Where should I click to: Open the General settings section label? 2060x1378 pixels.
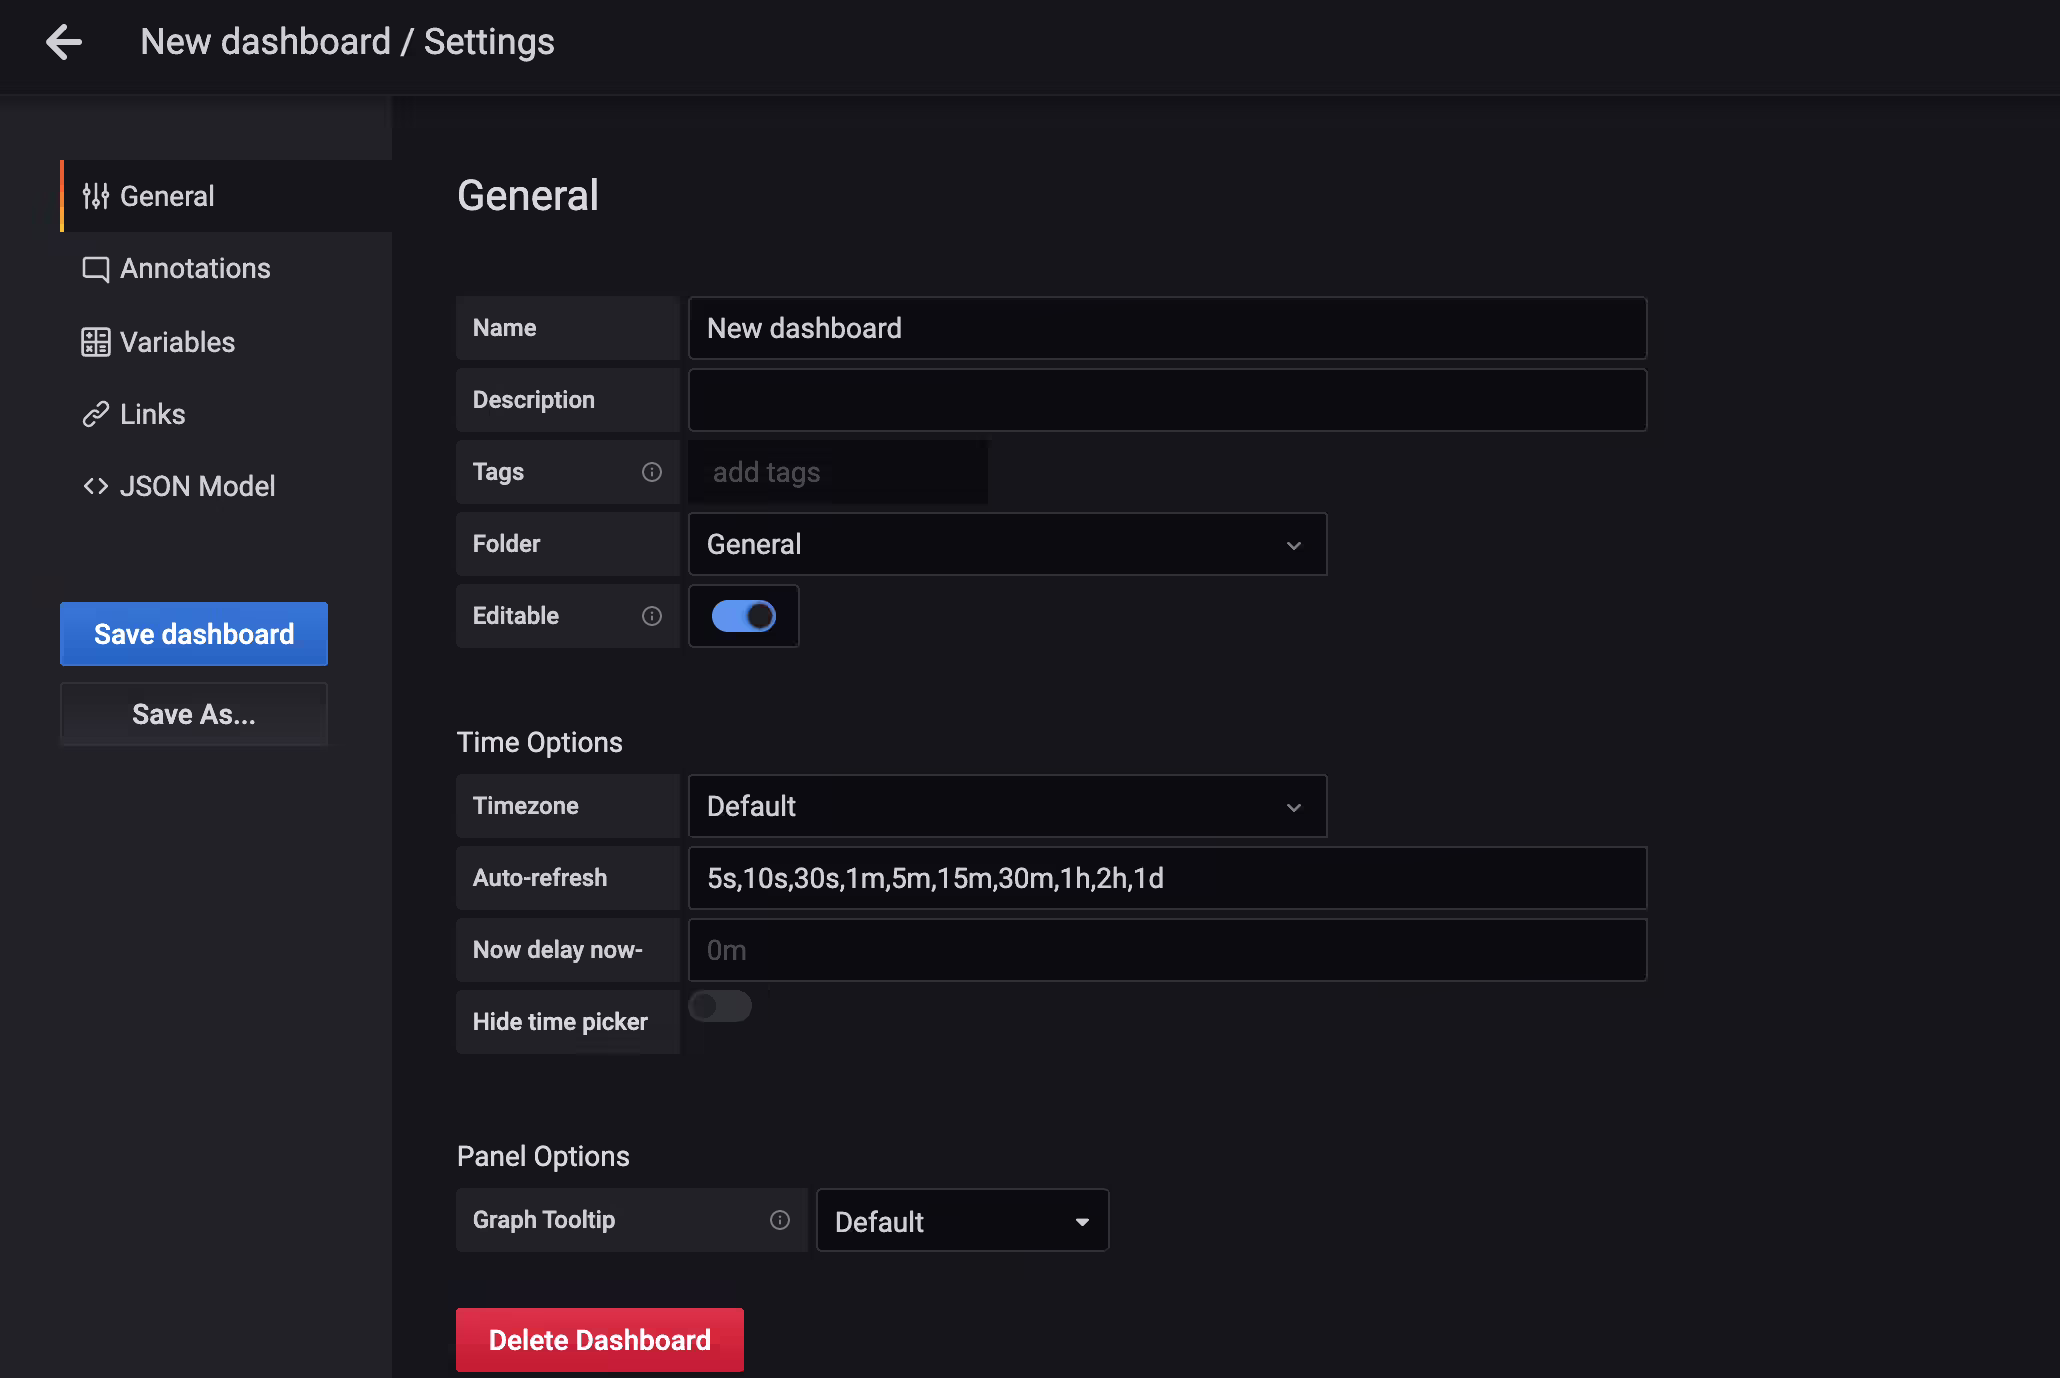pos(167,196)
